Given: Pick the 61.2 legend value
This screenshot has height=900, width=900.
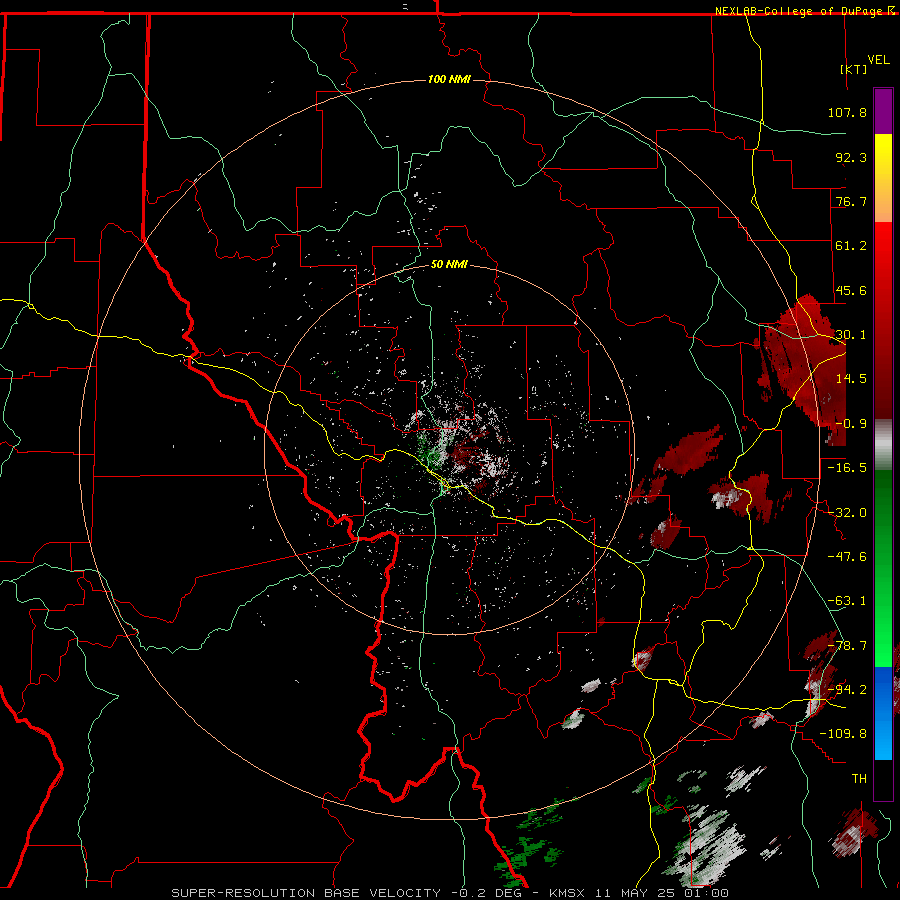Looking at the screenshot, I should [x=851, y=246].
